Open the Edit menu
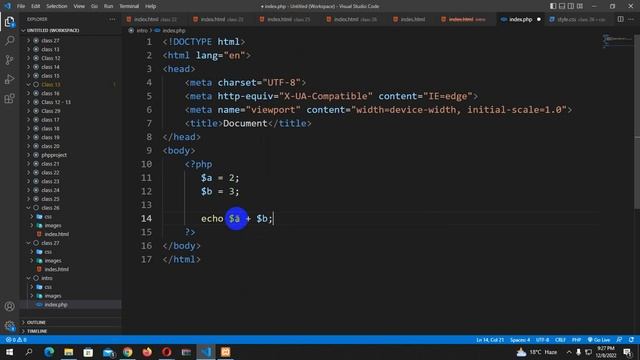The width and height of the screenshot is (640, 360). tap(36, 6)
